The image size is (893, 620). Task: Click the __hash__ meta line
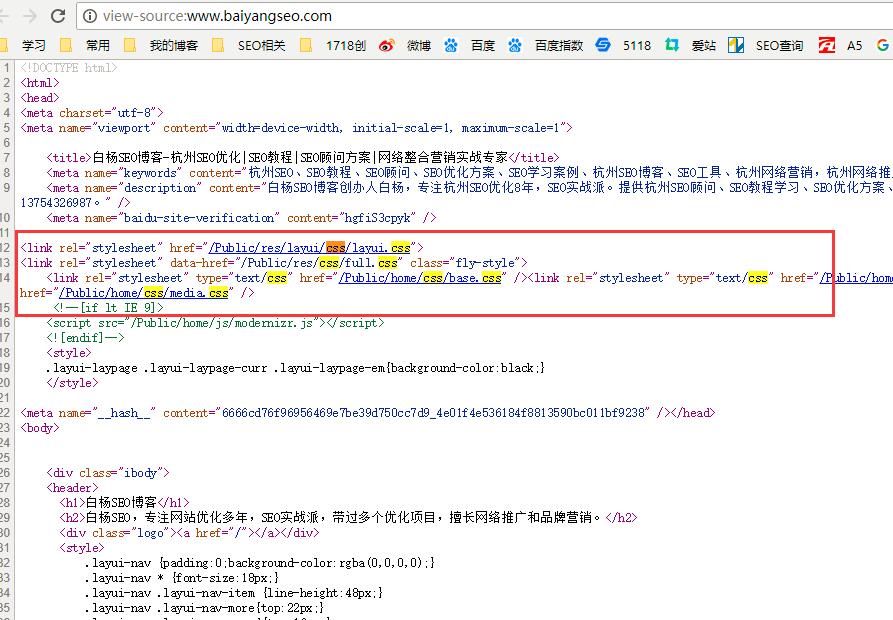(367, 413)
